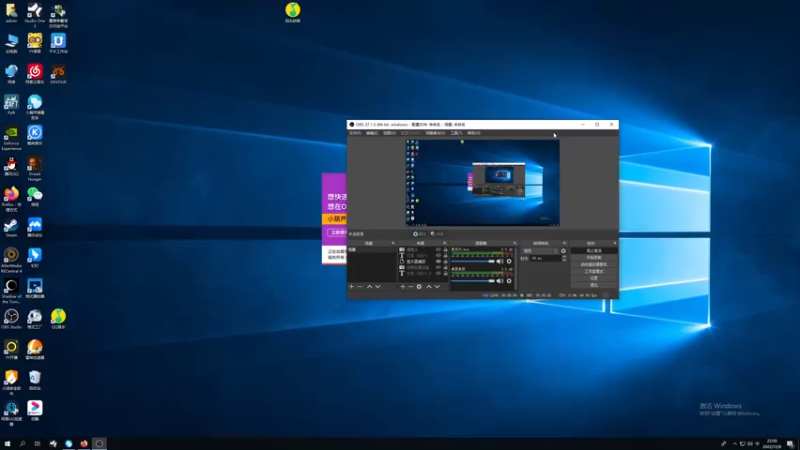
Task: Launch DEVOUR desktop shortcut
Action: point(58,74)
